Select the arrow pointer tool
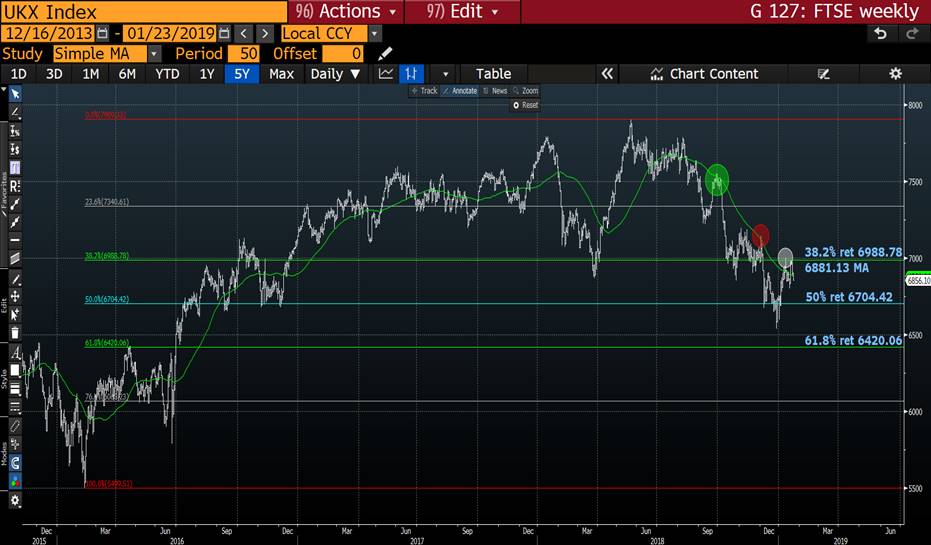931x545 pixels. 15,94
